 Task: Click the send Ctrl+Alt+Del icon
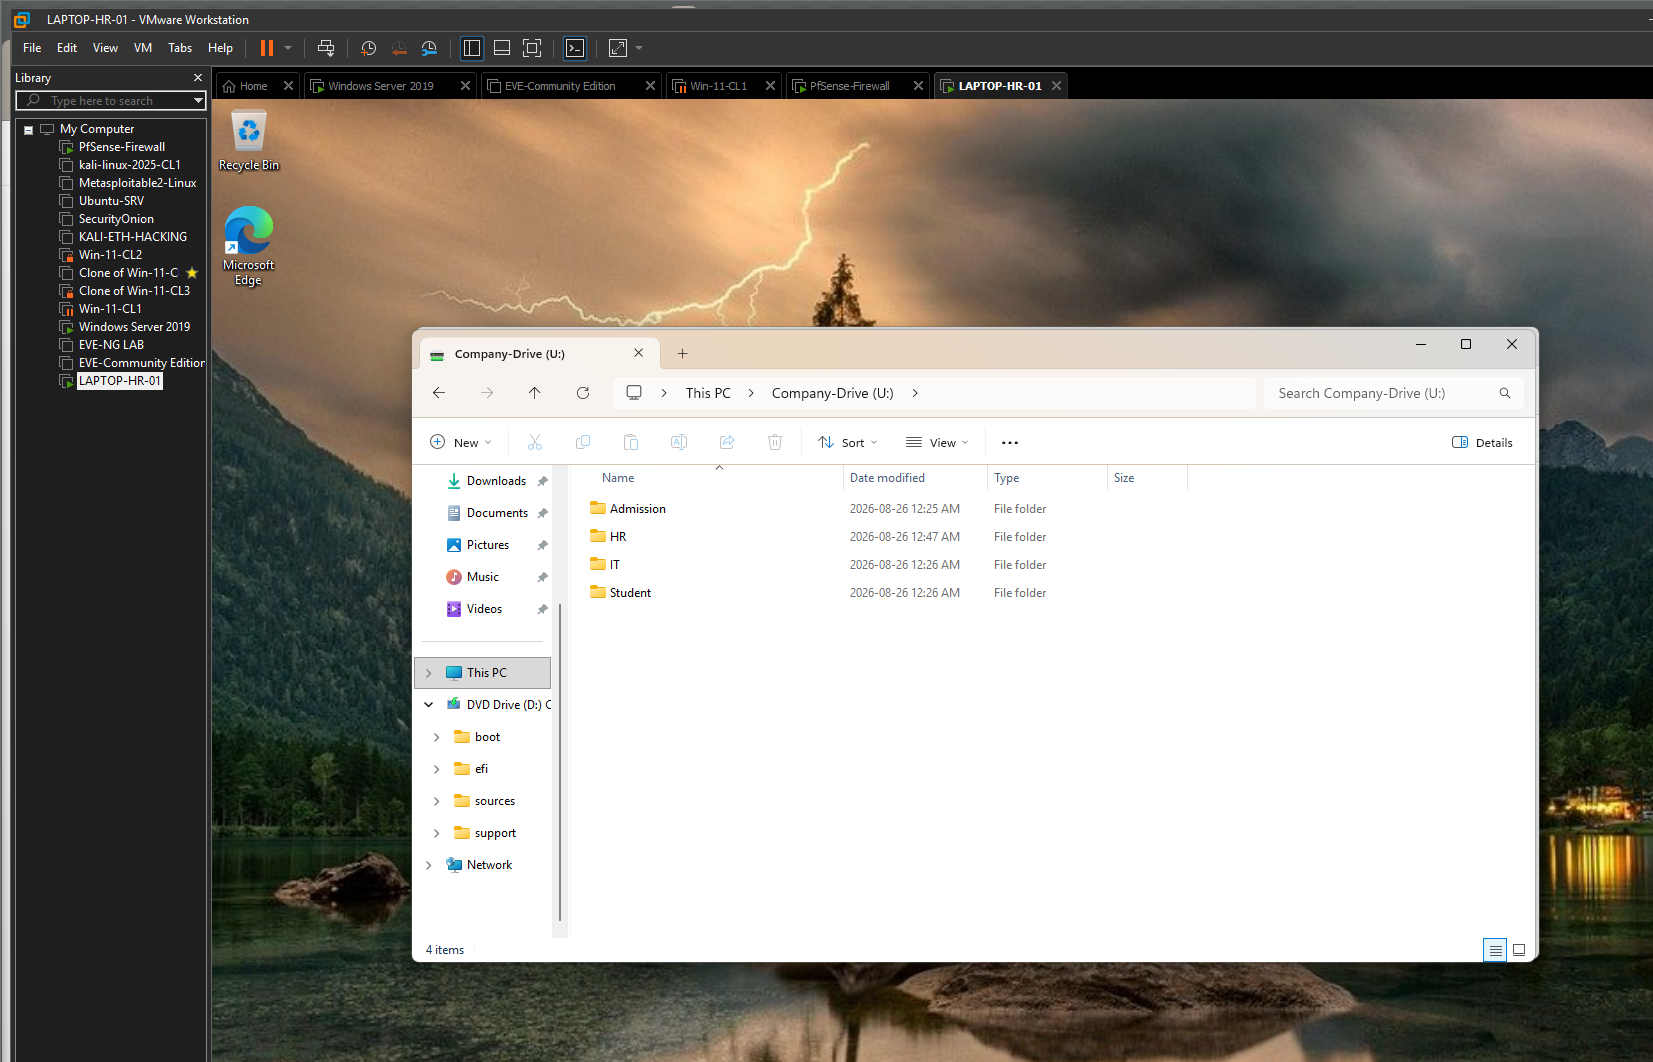tap(326, 48)
